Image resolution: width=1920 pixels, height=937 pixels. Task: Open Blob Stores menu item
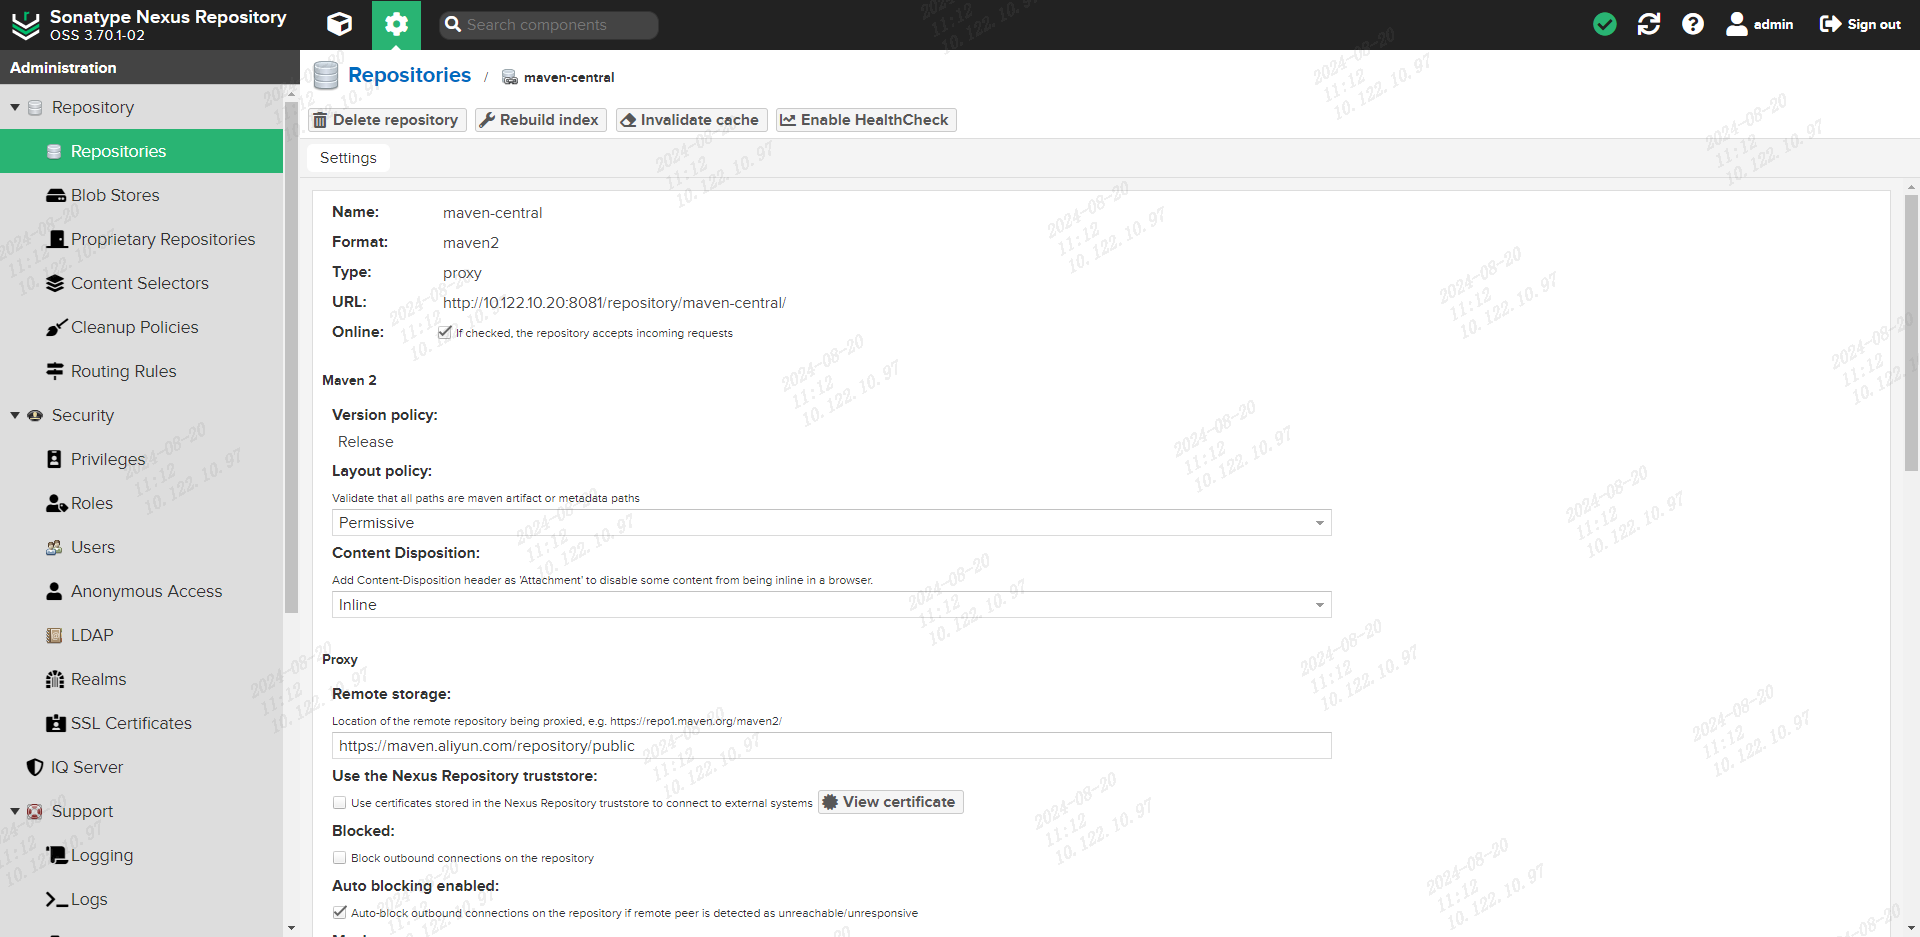(141, 195)
